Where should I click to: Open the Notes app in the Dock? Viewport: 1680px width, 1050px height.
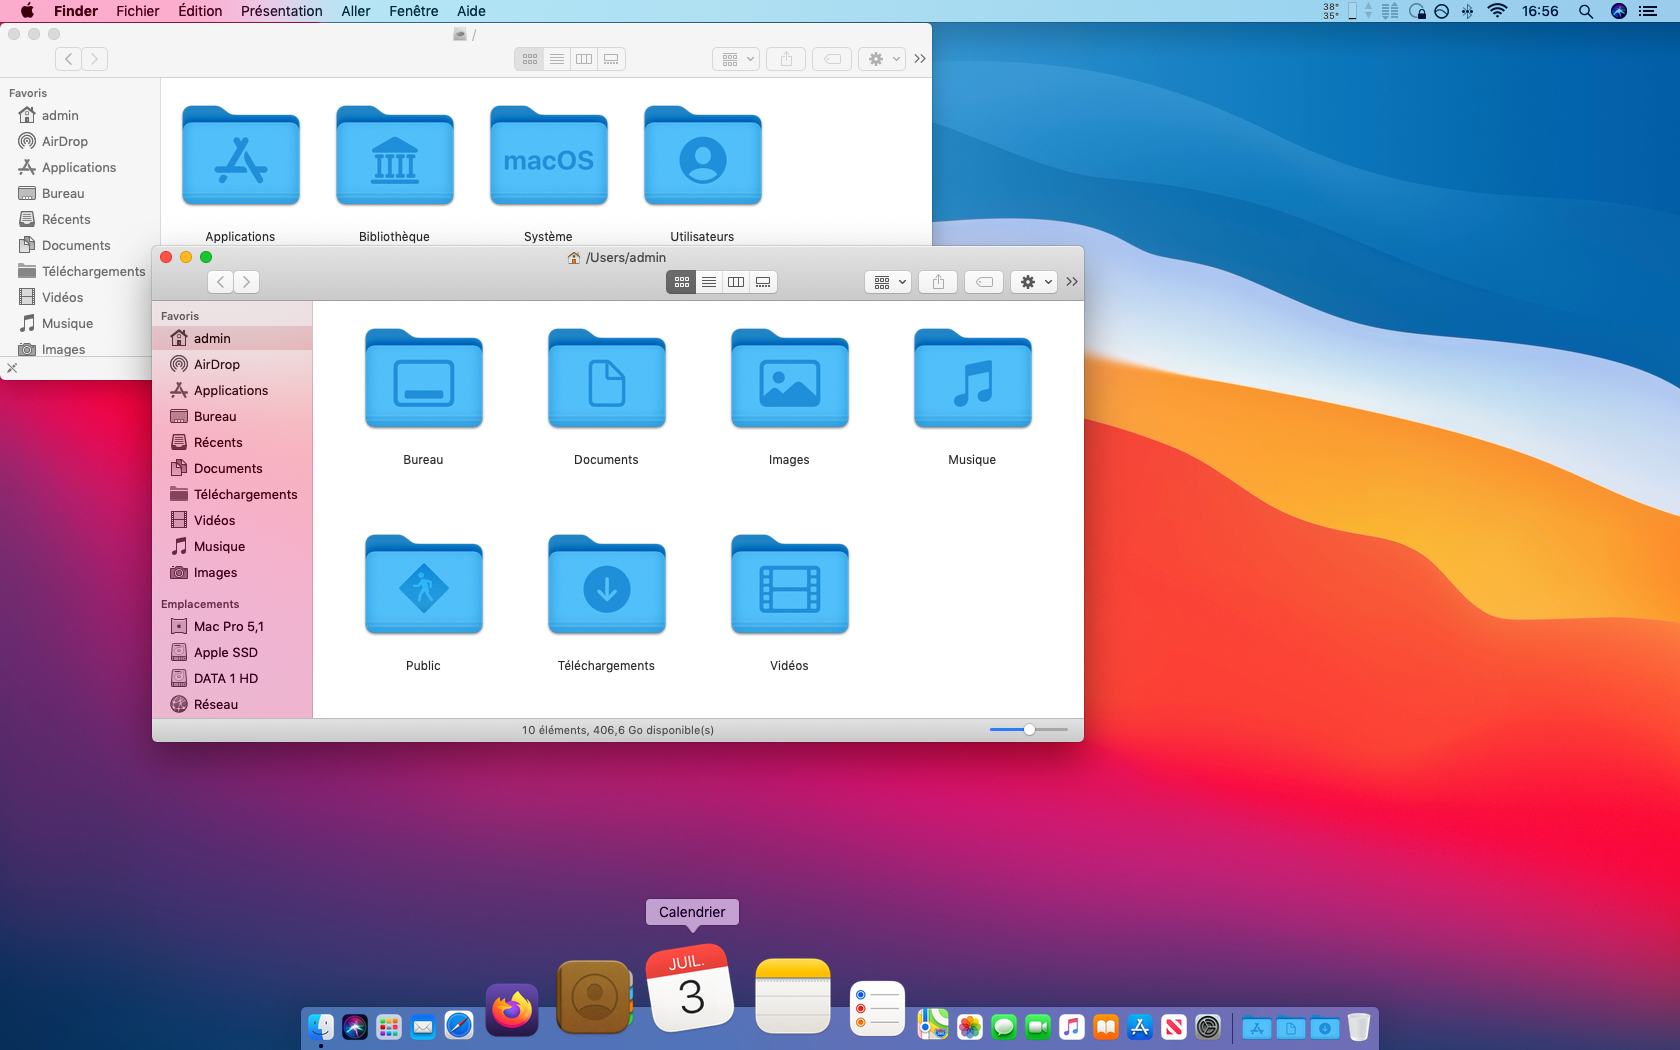[792, 996]
